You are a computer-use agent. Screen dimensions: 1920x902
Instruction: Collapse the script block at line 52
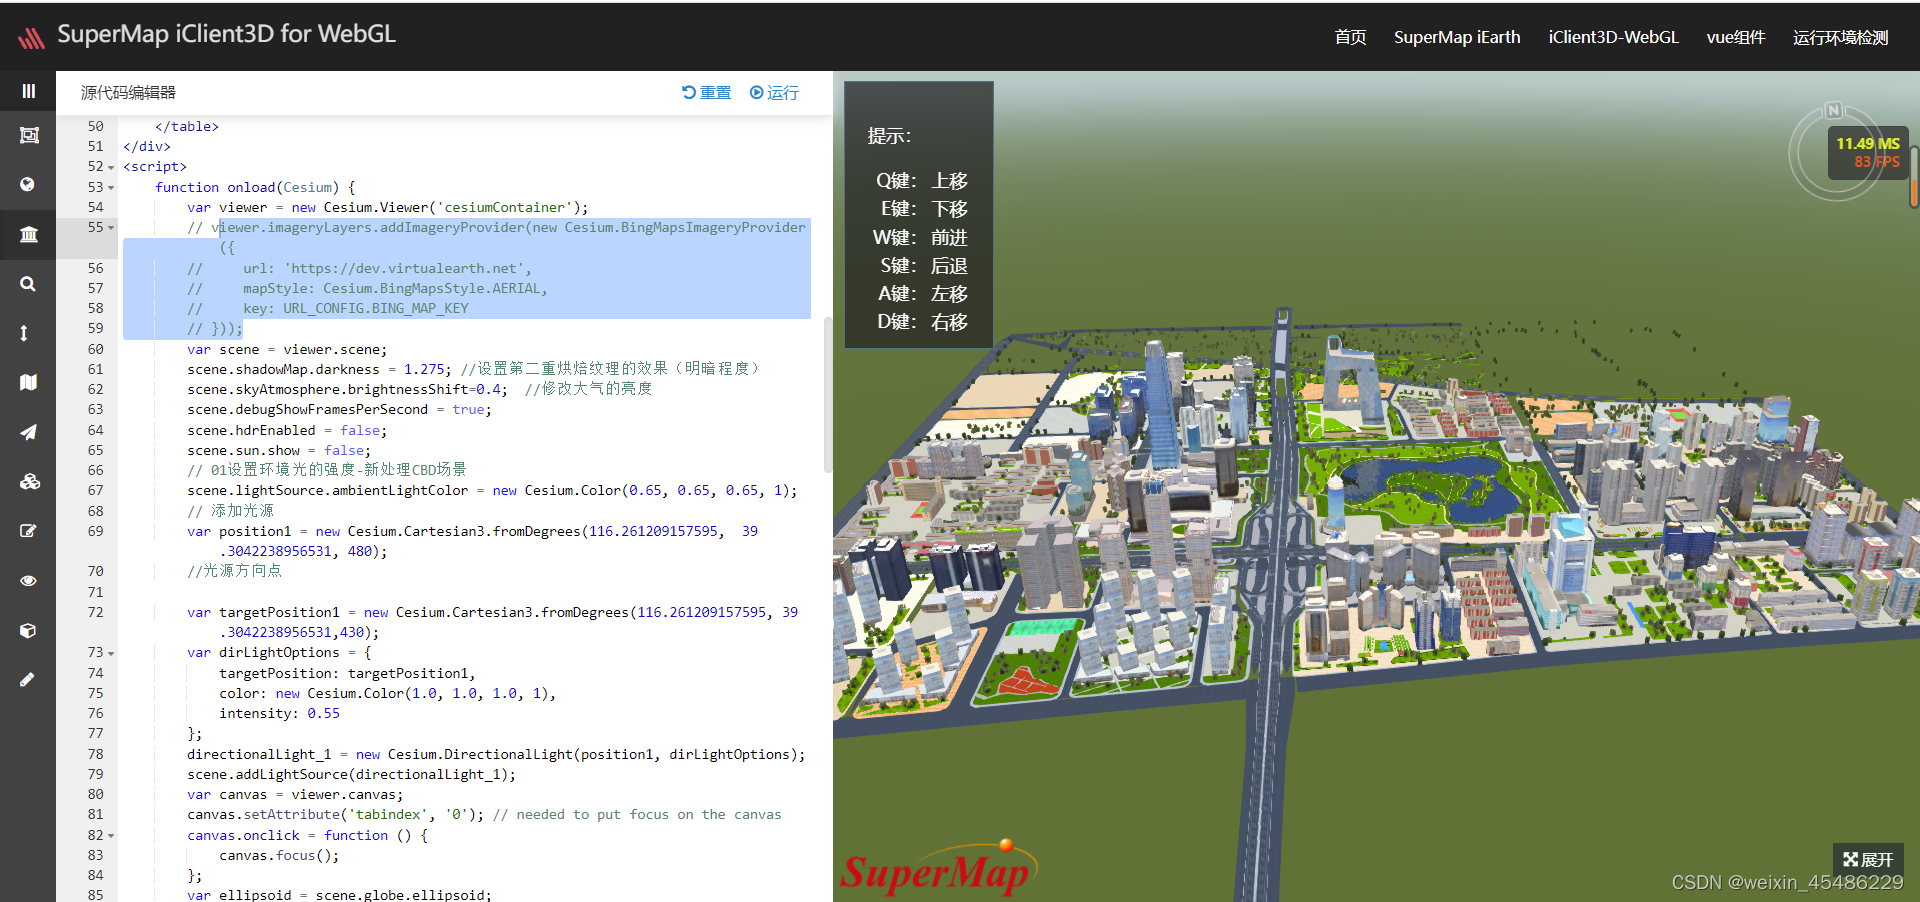pyautogui.click(x=111, y=166)
